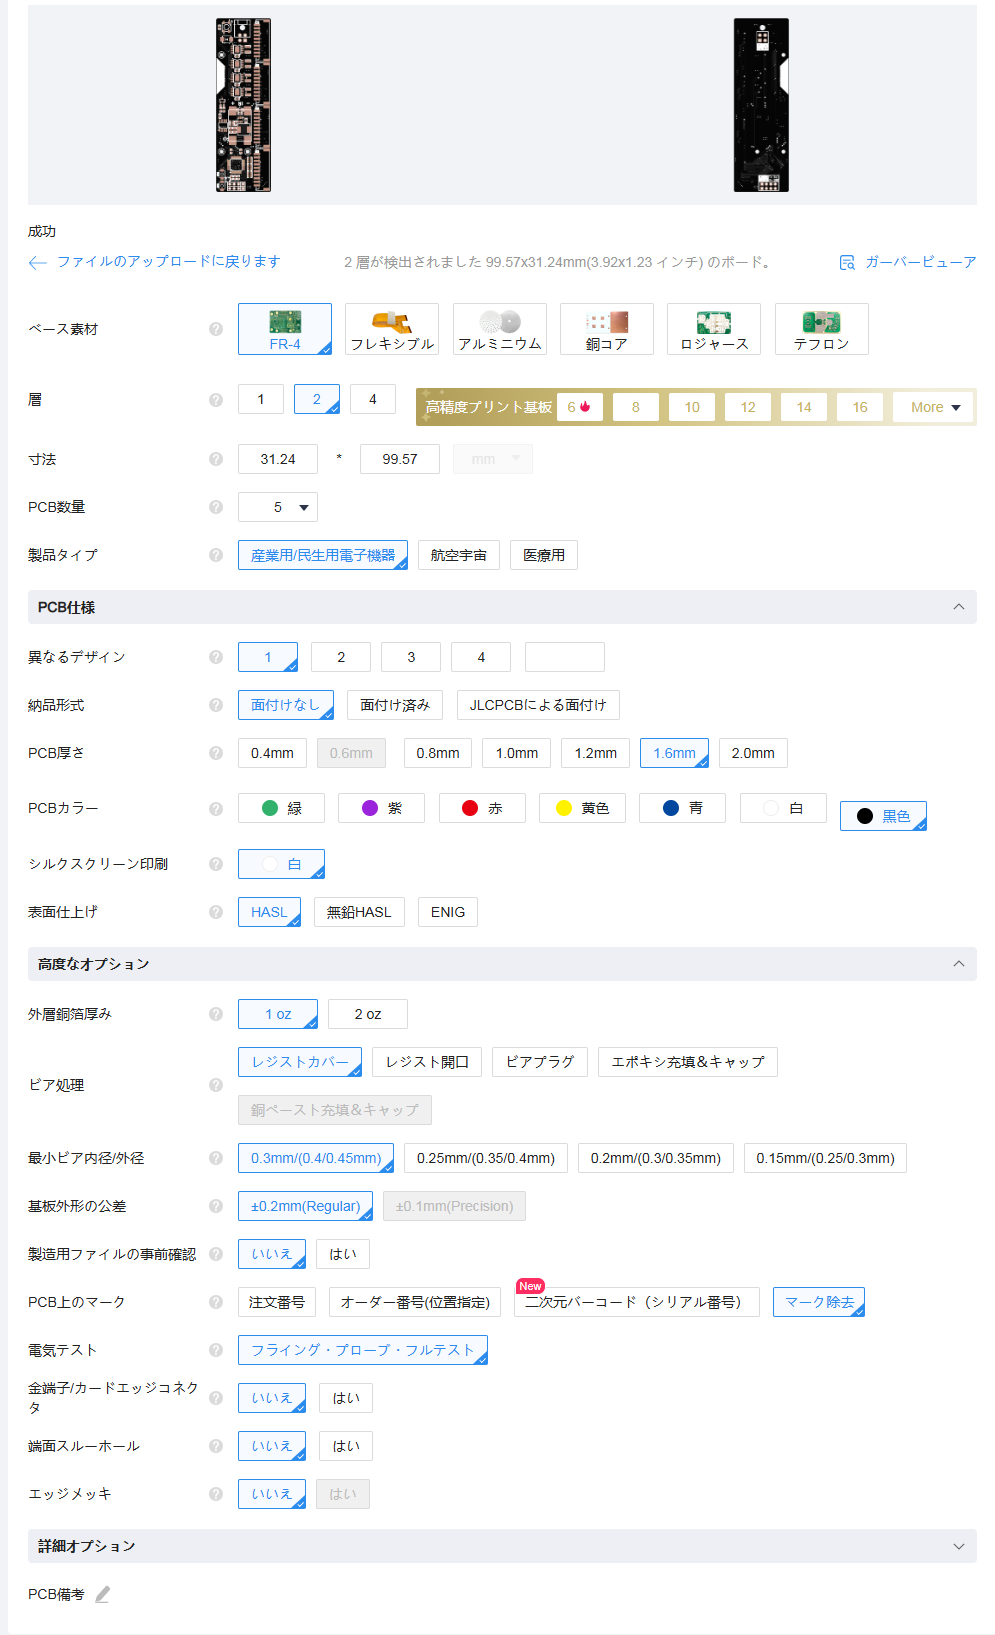The image size is (995, 1635).
Task: Select the フレキシブル base material
Action: tap(392, 329)
